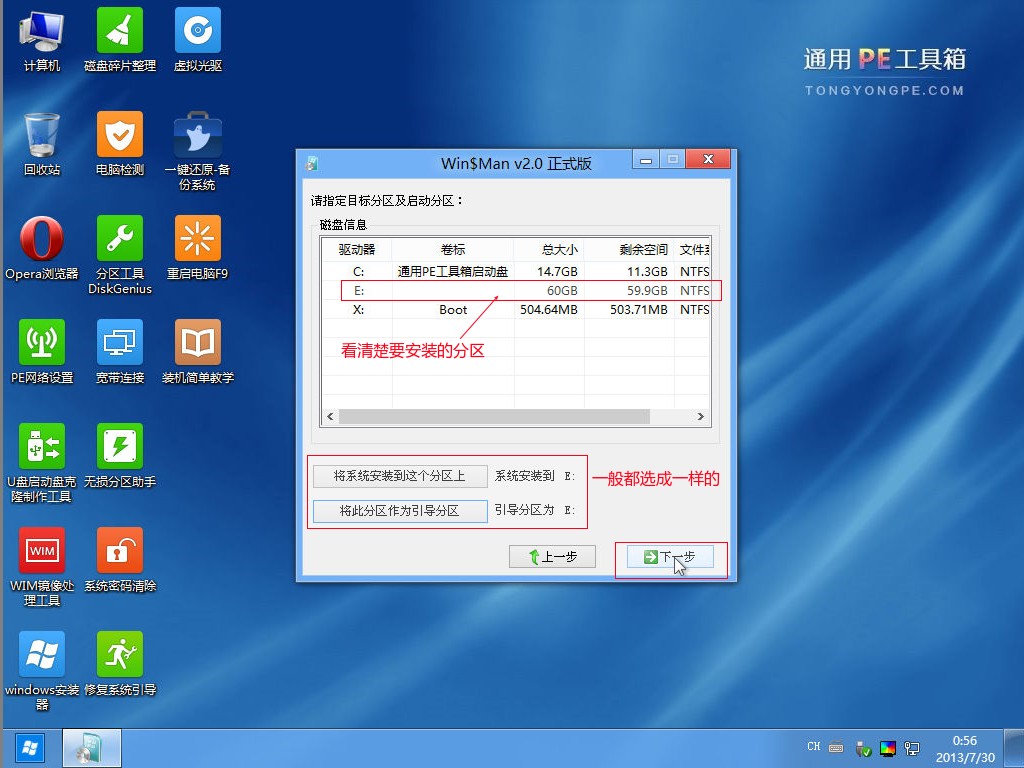Open 修复系统引导 icon
The height and width of the screenshot is (768, 1024).
point(120,663)
